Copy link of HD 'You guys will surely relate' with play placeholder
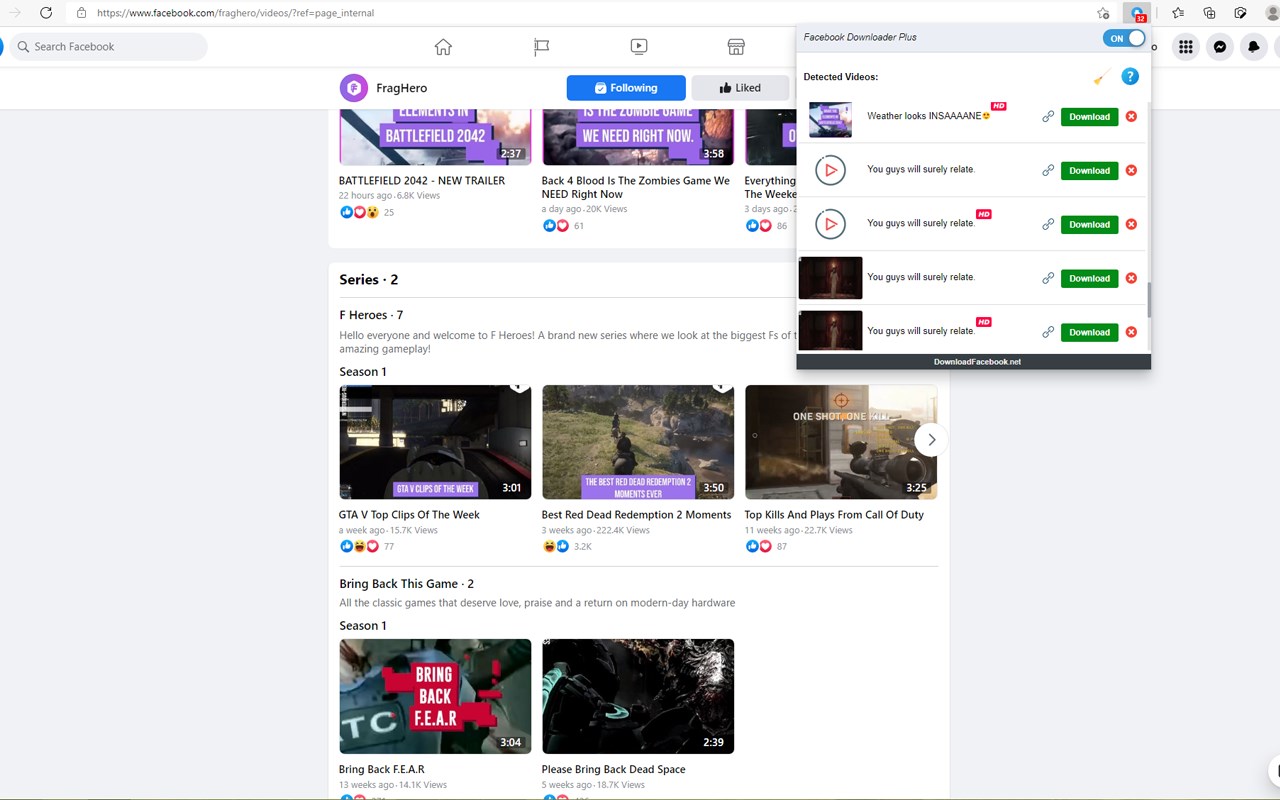This screenshot has width=1280, height=800. pyautogui.click(x=1048, y=224)
